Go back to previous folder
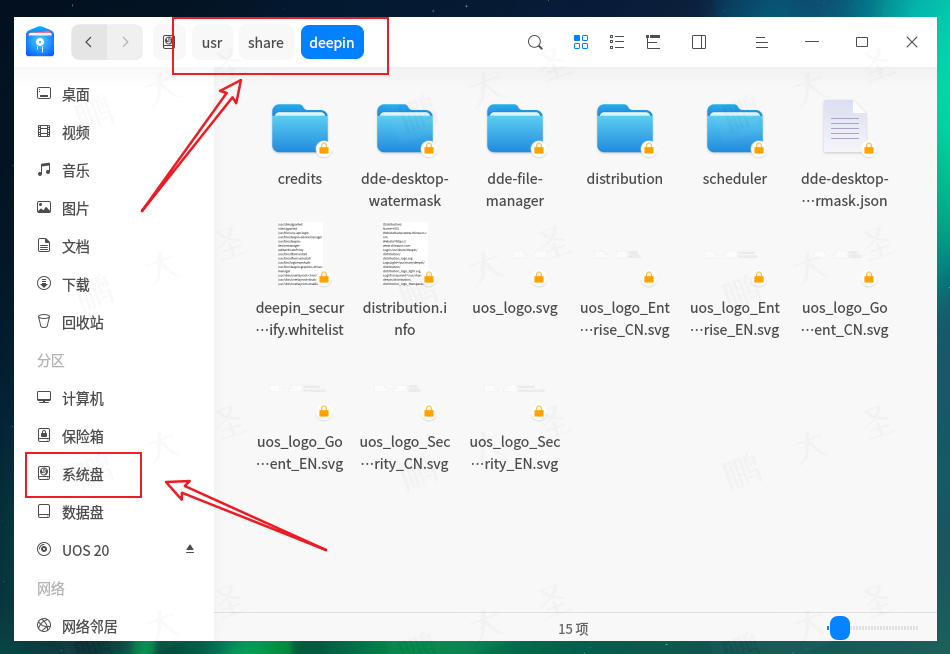 pos(89,42)
